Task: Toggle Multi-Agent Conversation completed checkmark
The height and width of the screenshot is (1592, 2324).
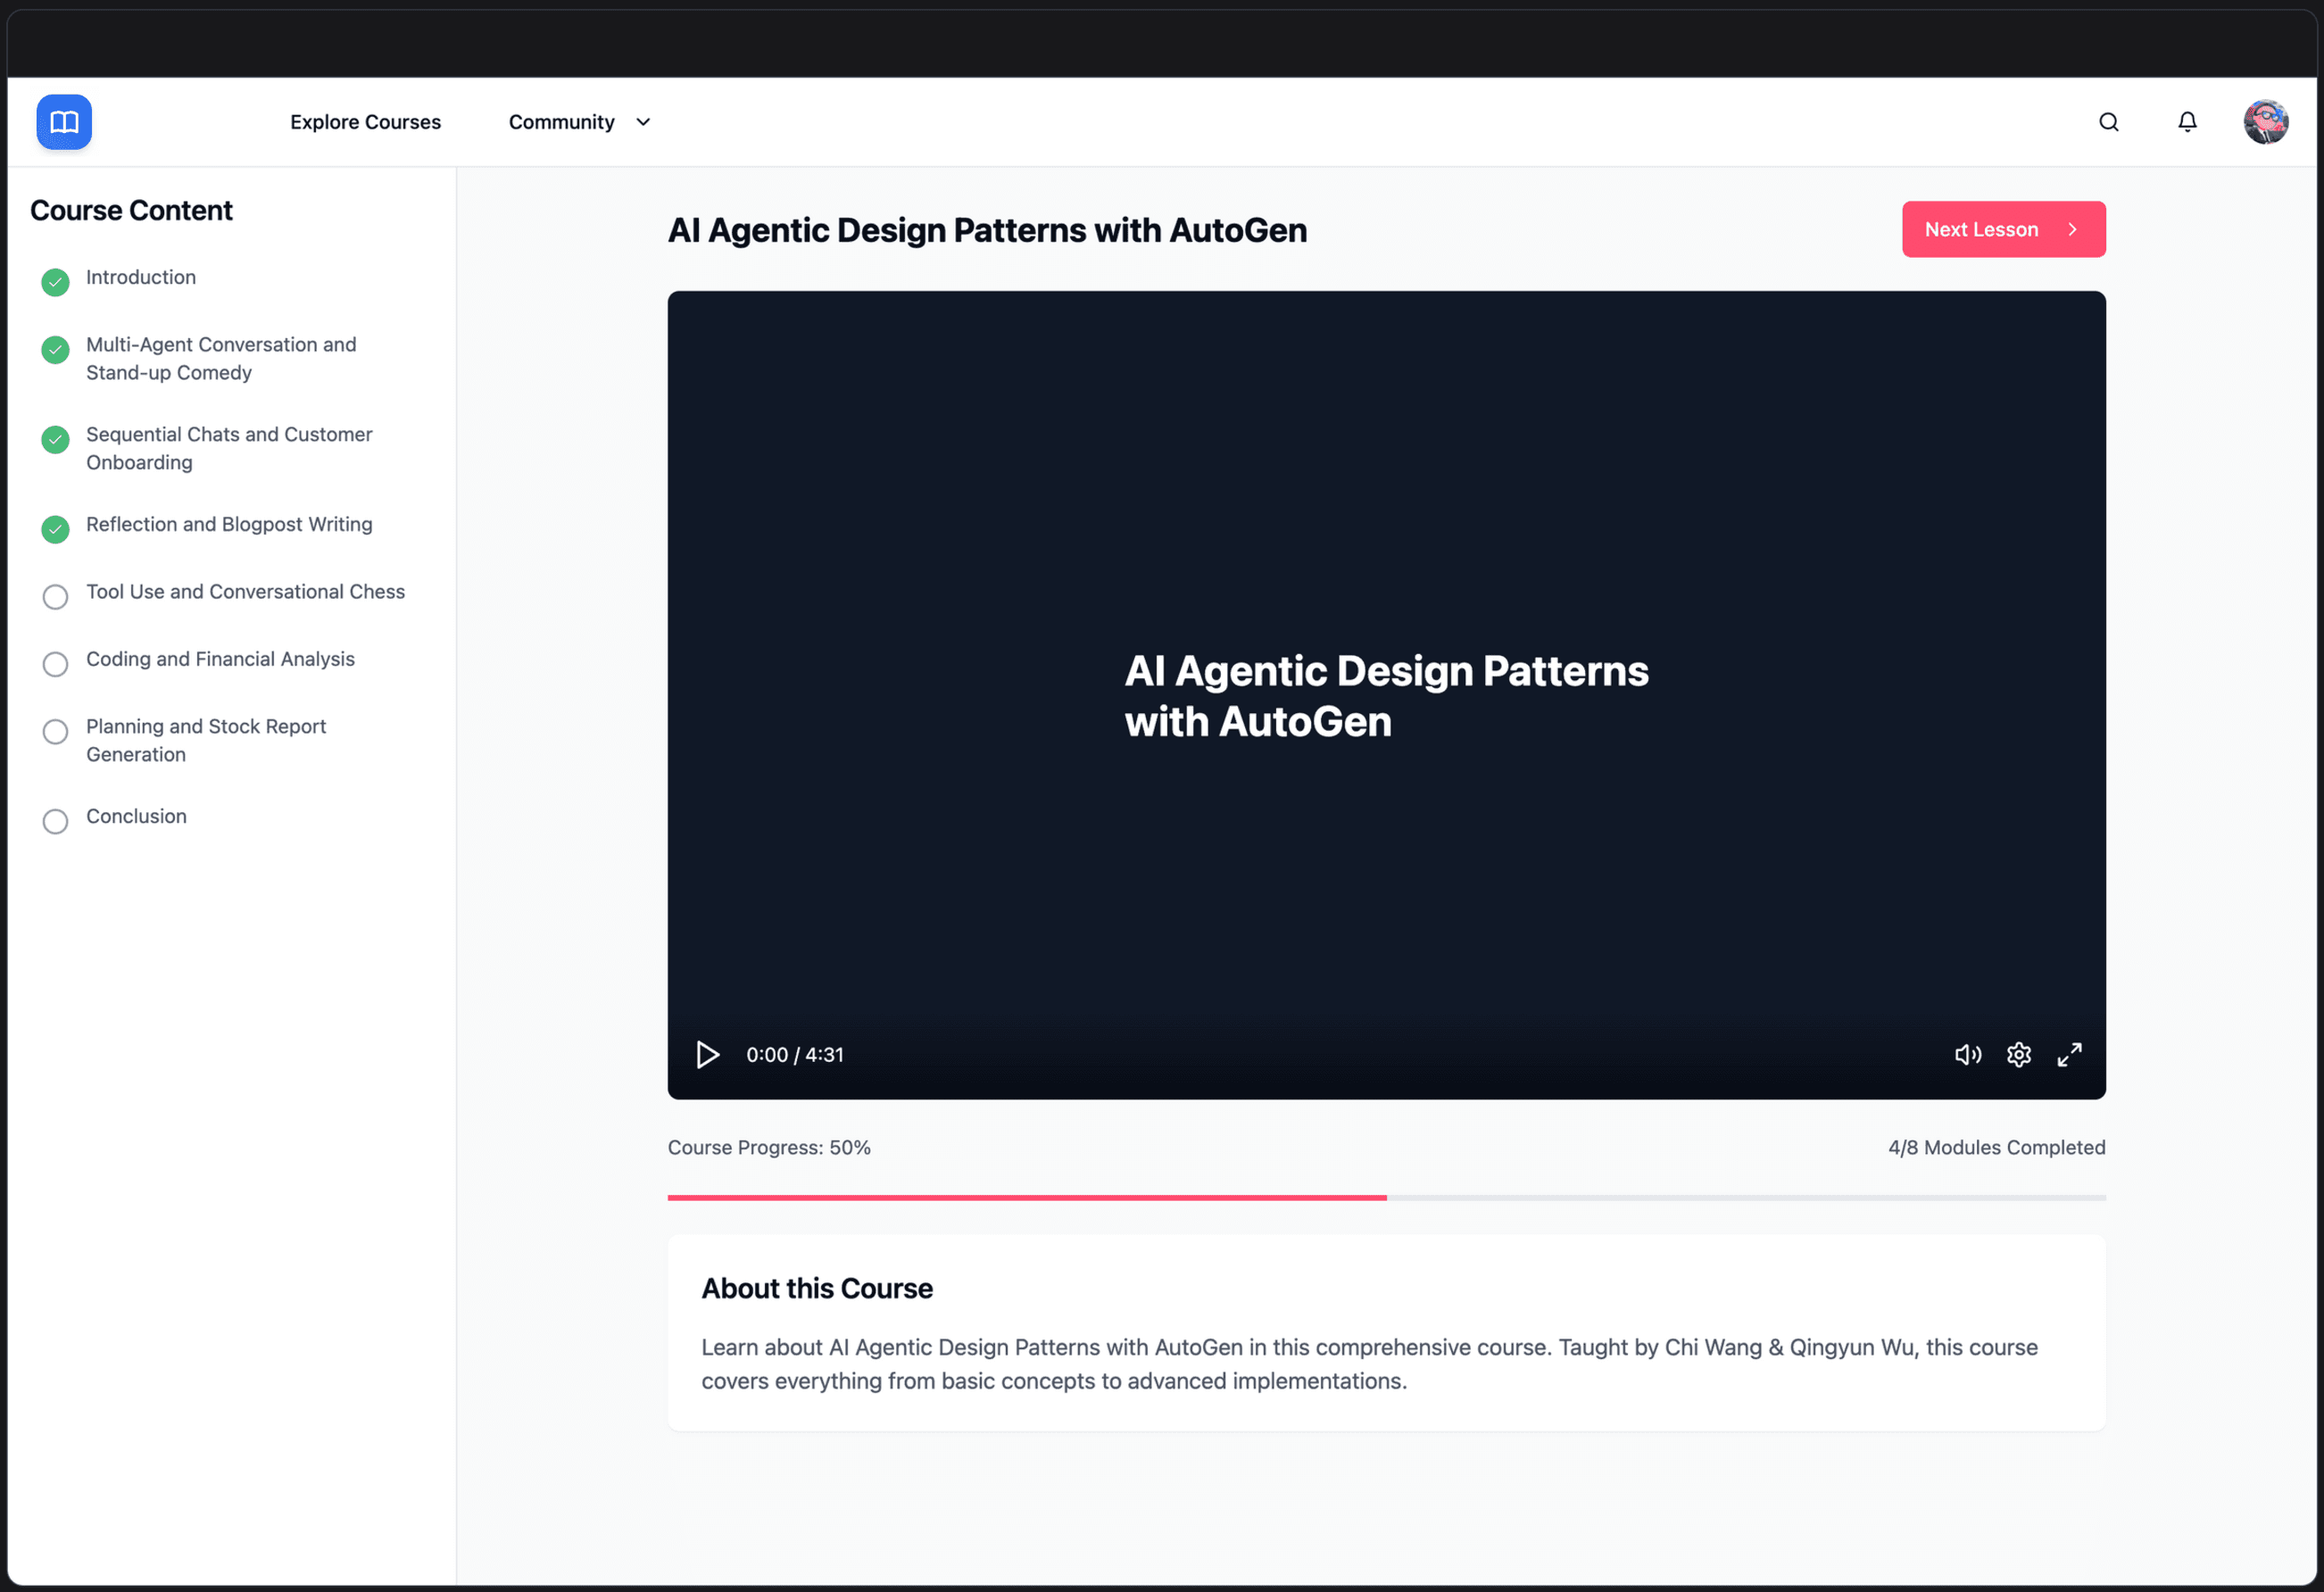Action: pyautogui.click(x=56, y=350)
